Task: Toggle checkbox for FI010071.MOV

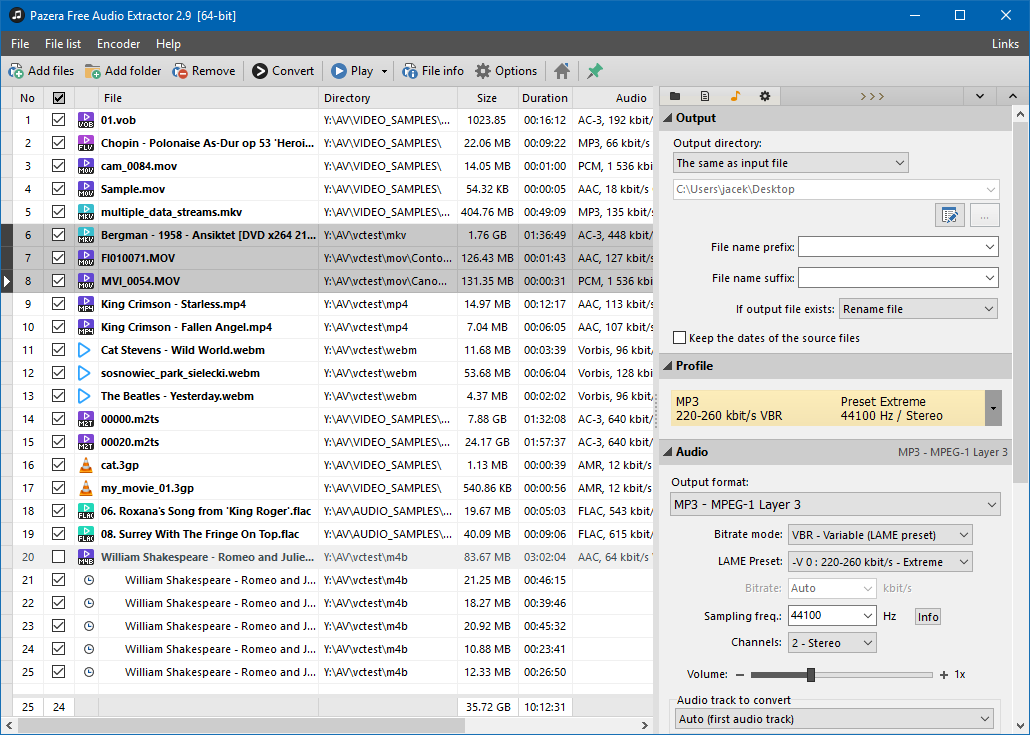Action: 58,258
